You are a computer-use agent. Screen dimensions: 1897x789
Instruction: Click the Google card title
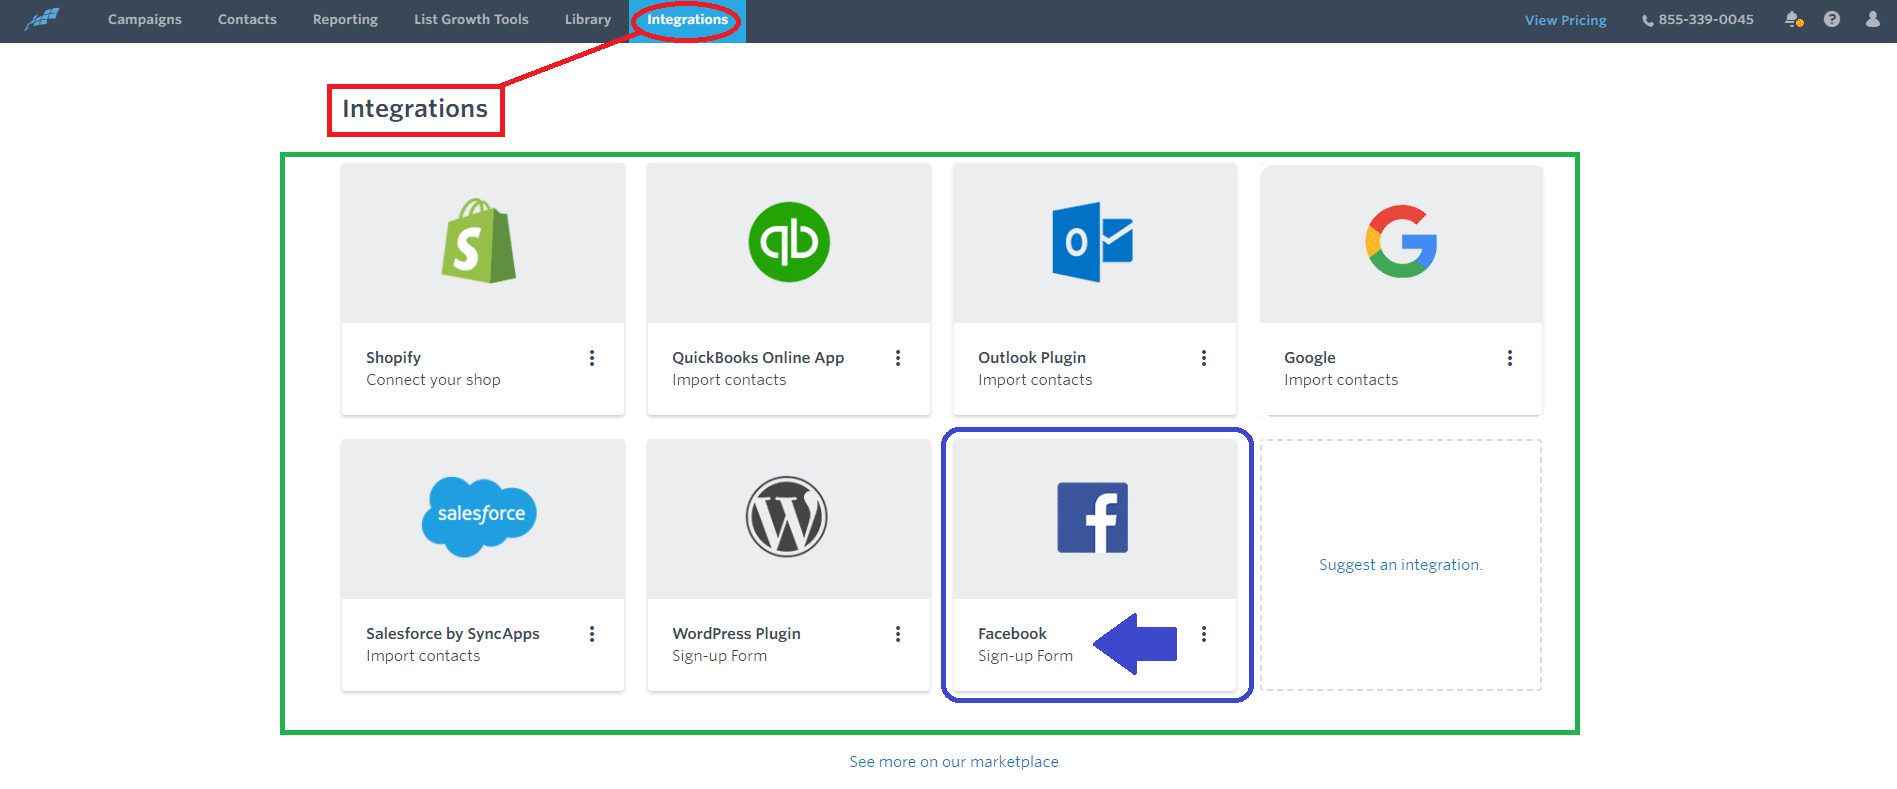pyautogui.click(x=1310, y=358)
